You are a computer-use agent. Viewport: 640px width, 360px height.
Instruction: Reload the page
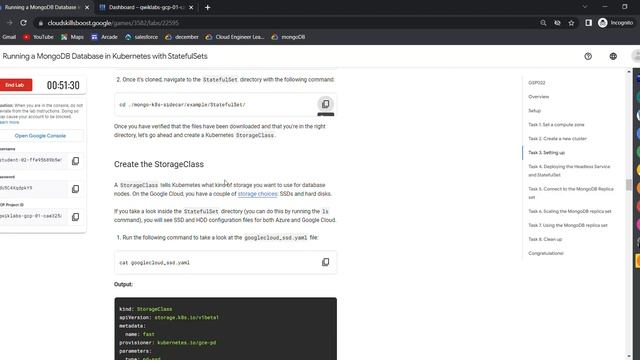coord(24,23)
